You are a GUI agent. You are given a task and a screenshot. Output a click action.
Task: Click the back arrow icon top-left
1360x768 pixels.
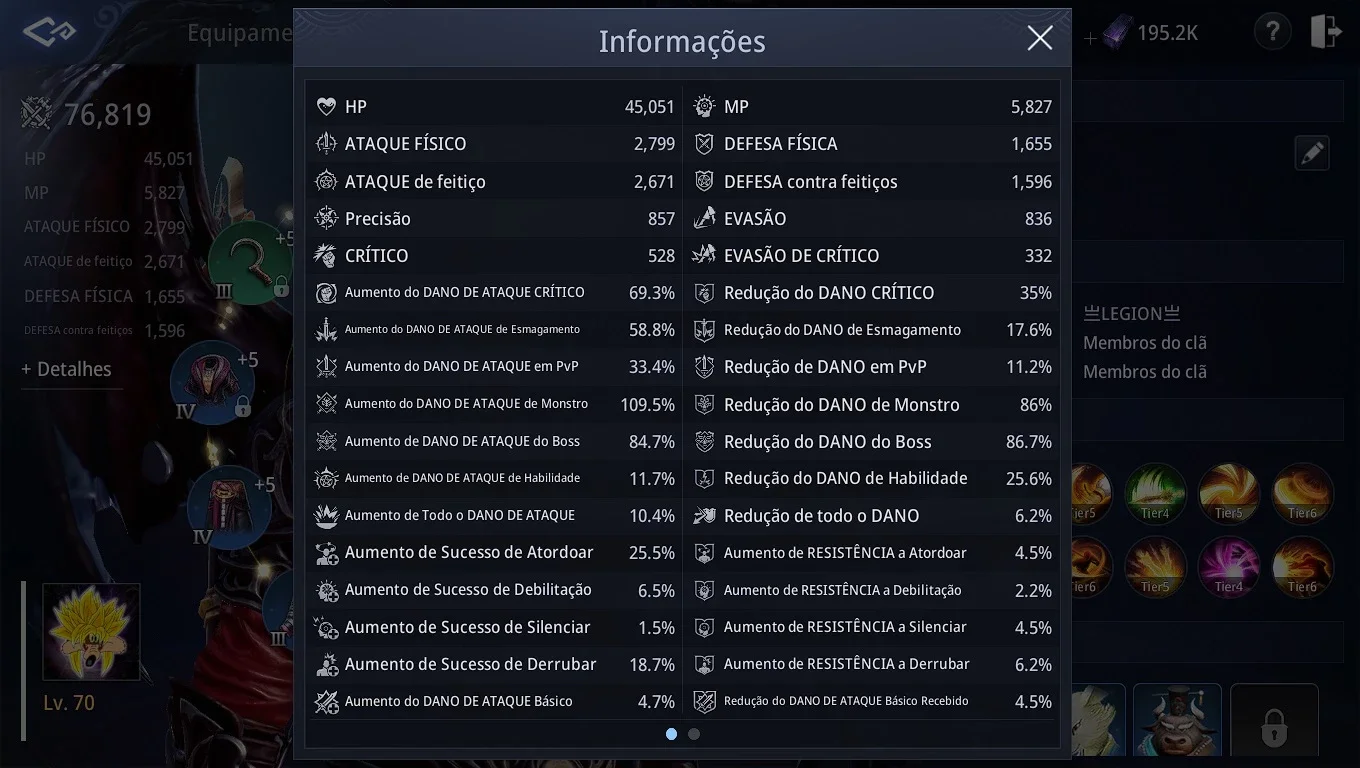pos(48,33)
